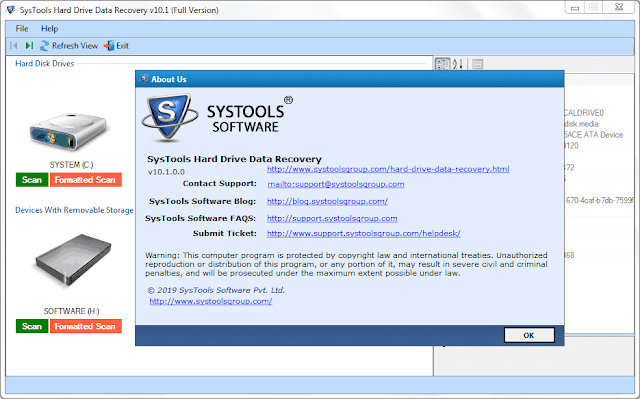Click the Alphabetical sort icon in properties panel

coord(458,64)
